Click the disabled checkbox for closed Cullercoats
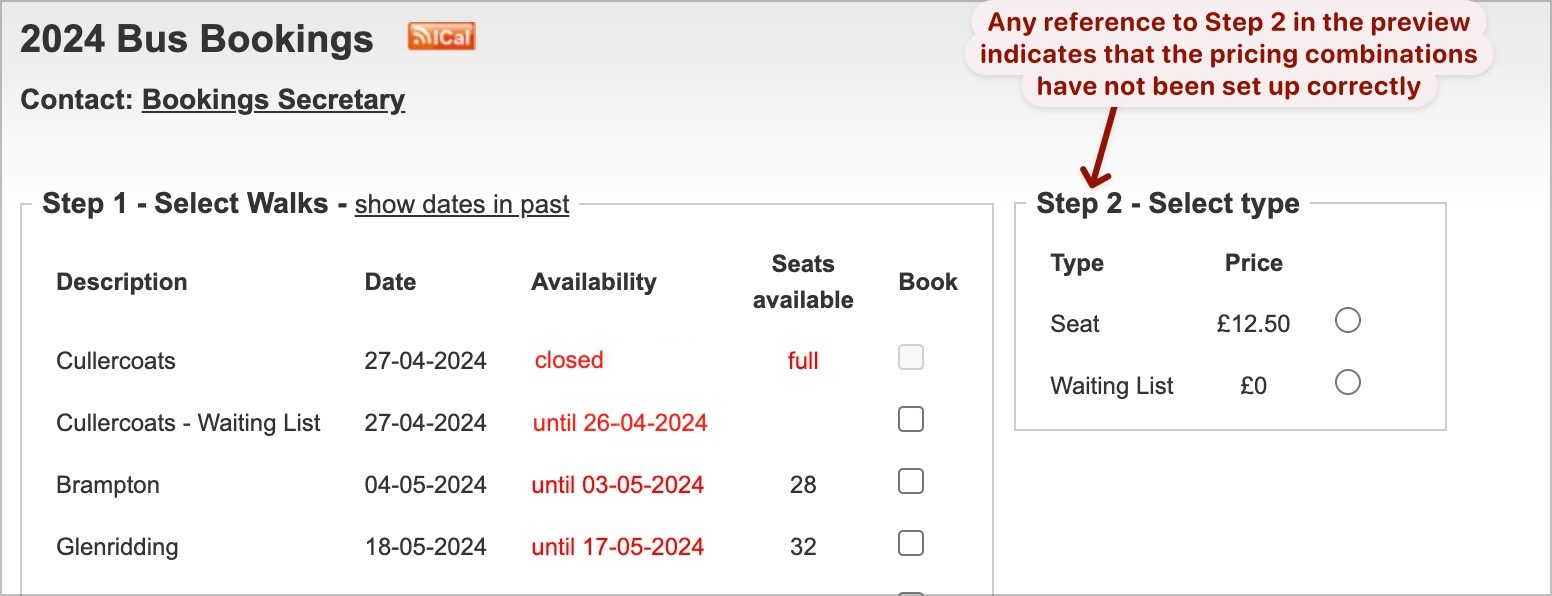This screenshot has width=1552, height=596. (x=910, y=358)
